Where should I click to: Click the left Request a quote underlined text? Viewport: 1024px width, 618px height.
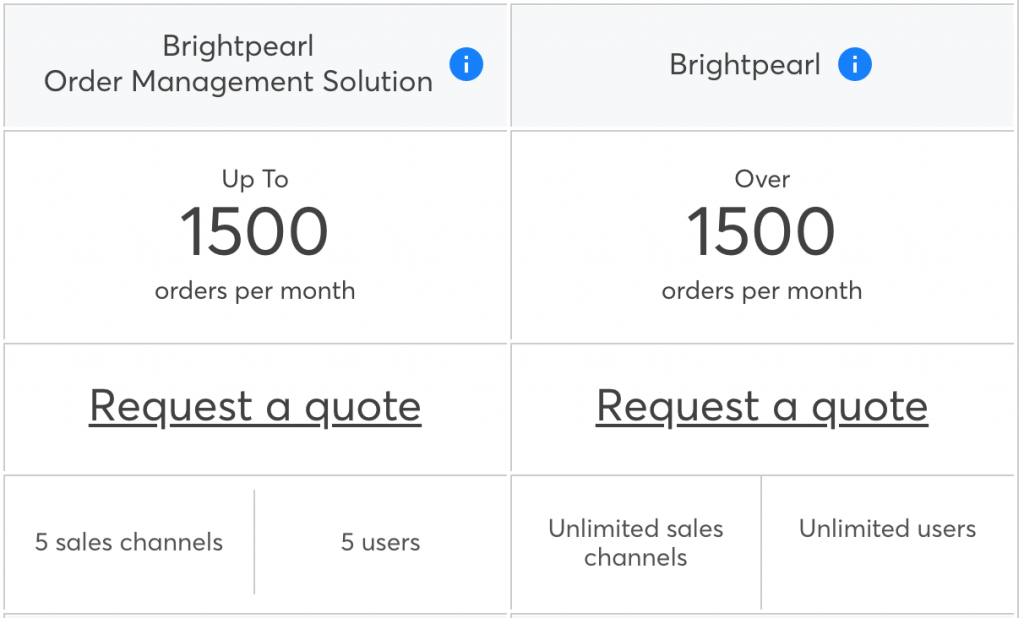(x=254, y=406)
